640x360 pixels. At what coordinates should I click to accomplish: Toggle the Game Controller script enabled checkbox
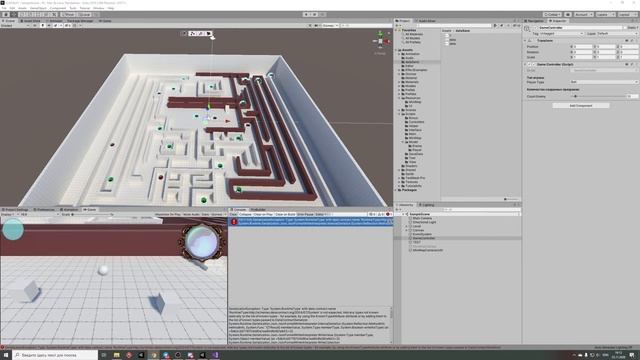(534, 64)
